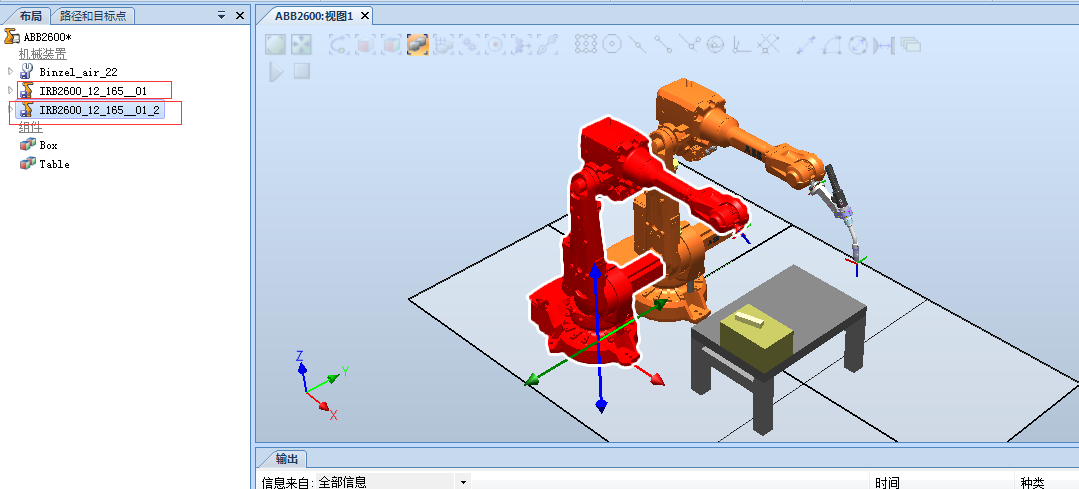Select IRB2600_12_165__01_2 robot in tree

[x=90, y=109]
